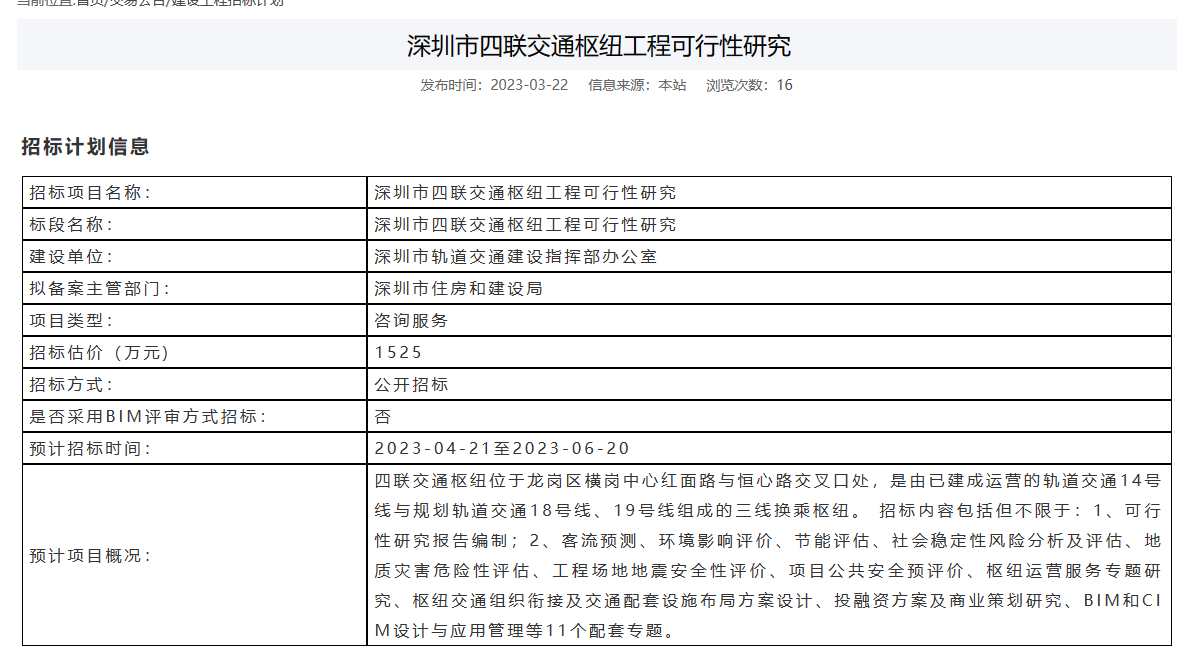Click the 信息来源 本站 text
This screenshot has width=1183, height=654.
click(637, 85)
